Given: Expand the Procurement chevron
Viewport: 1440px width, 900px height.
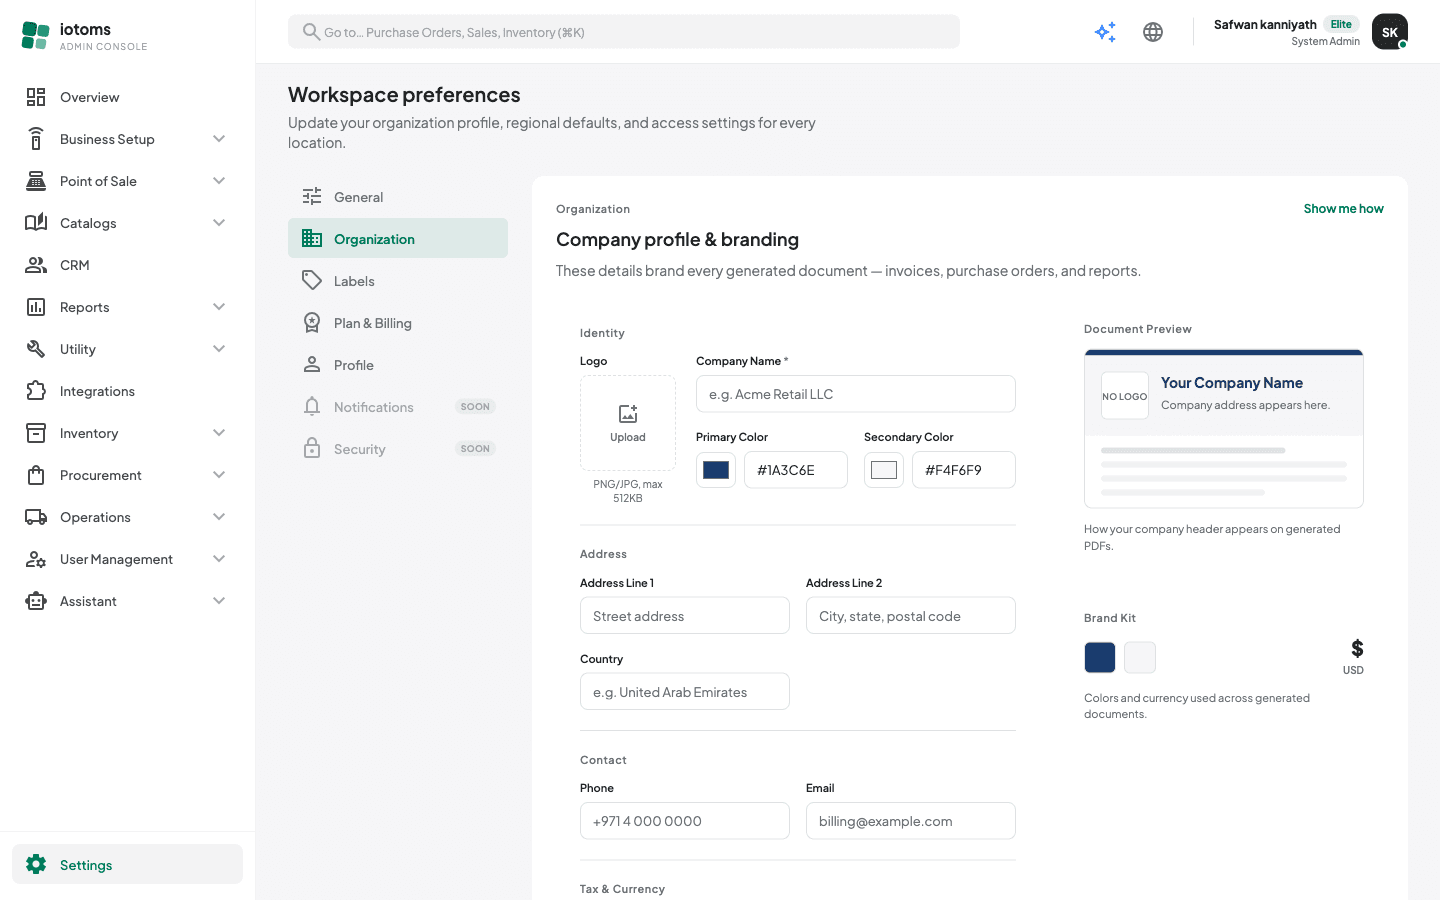Looking at the screenshot, I should tap(219, 475).
